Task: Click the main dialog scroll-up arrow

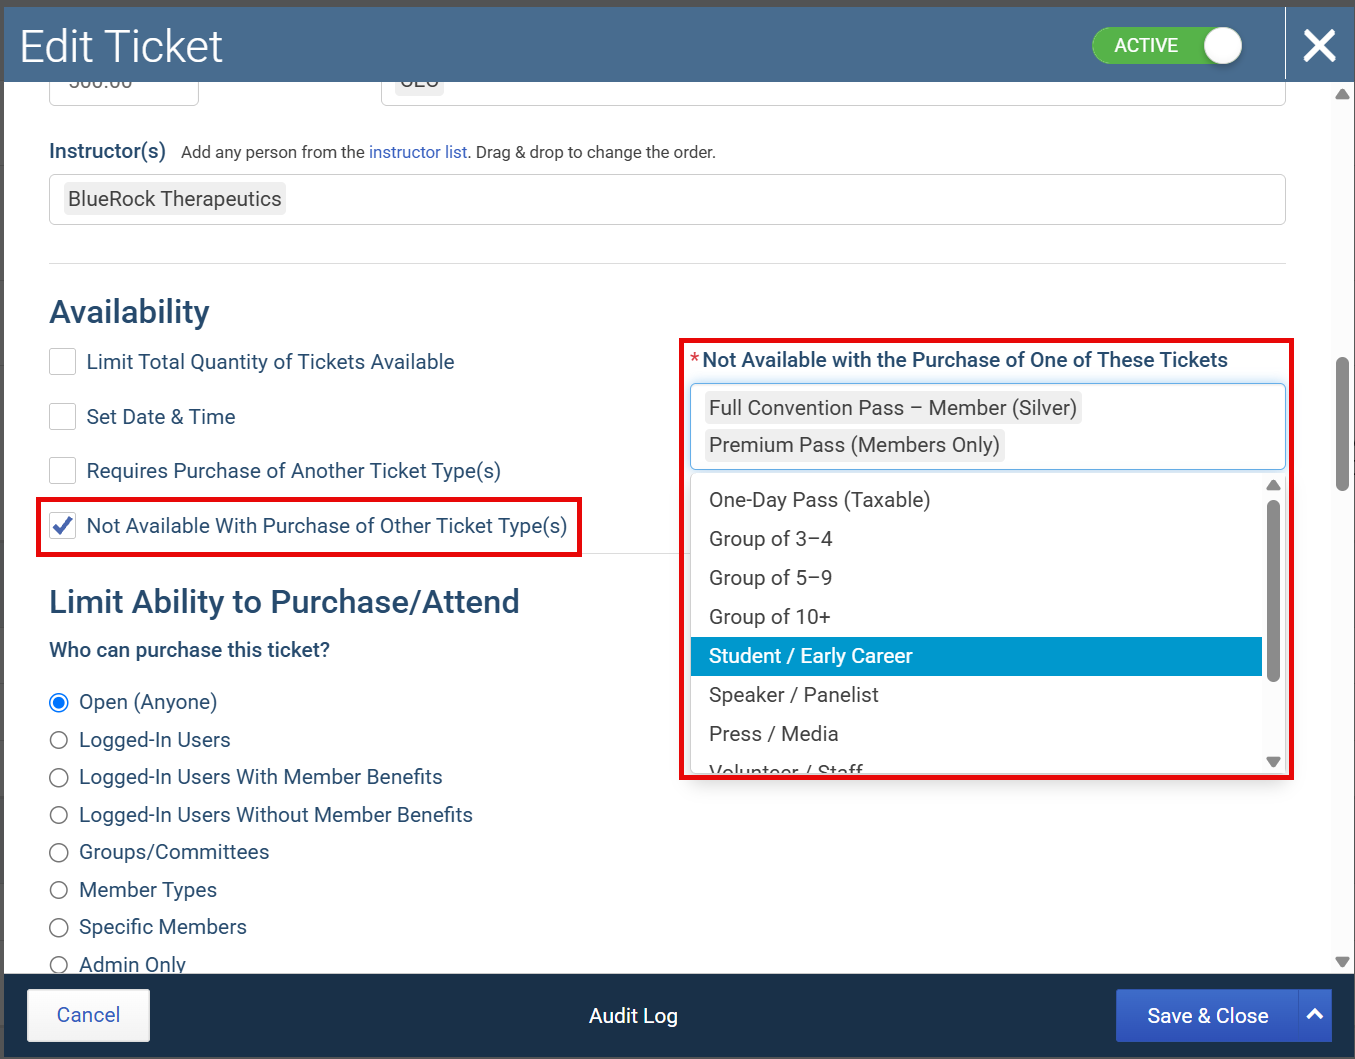Action: pyautogui.click(x=1342, y=94)
